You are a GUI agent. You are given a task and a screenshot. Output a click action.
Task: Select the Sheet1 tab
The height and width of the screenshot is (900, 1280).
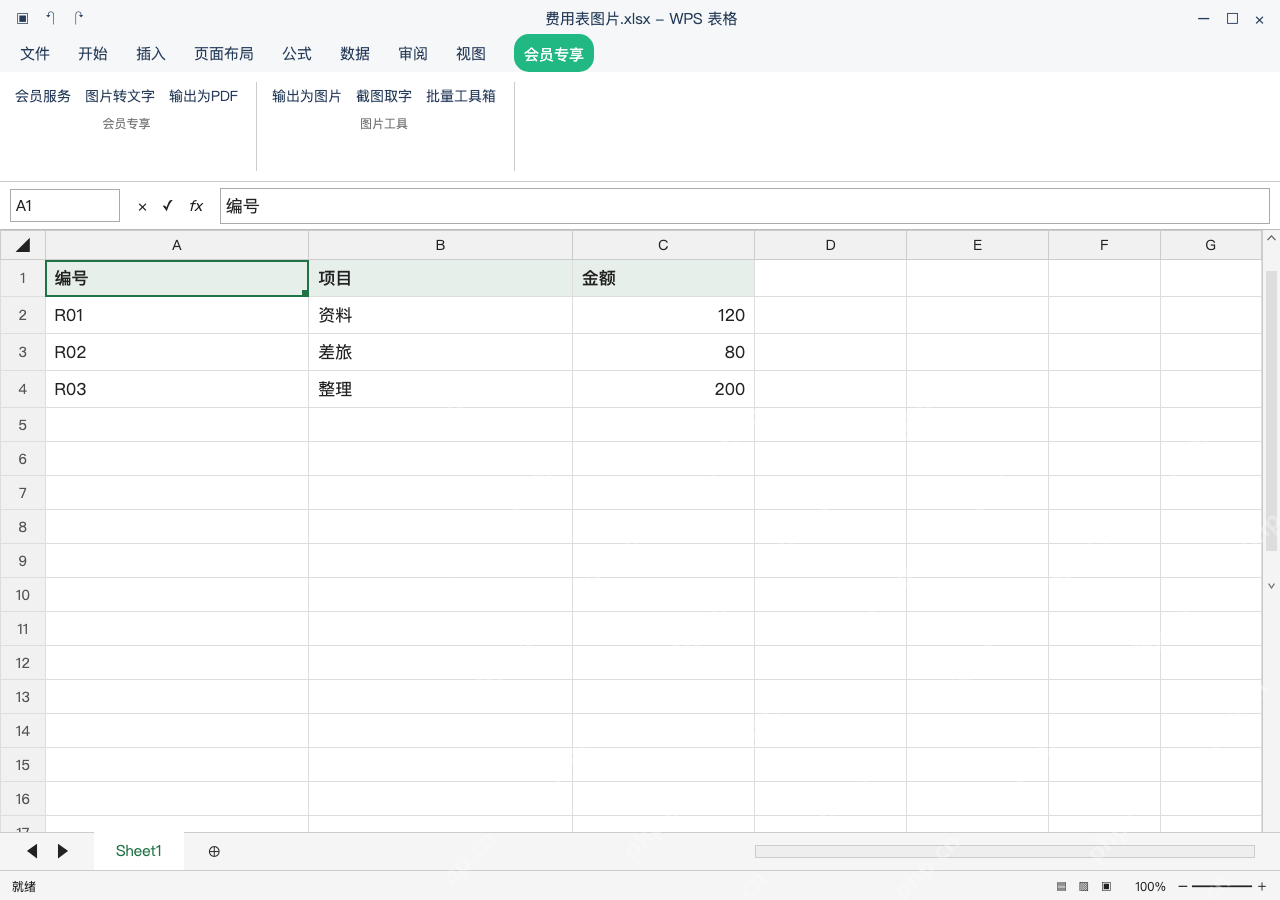click(138, 851)
